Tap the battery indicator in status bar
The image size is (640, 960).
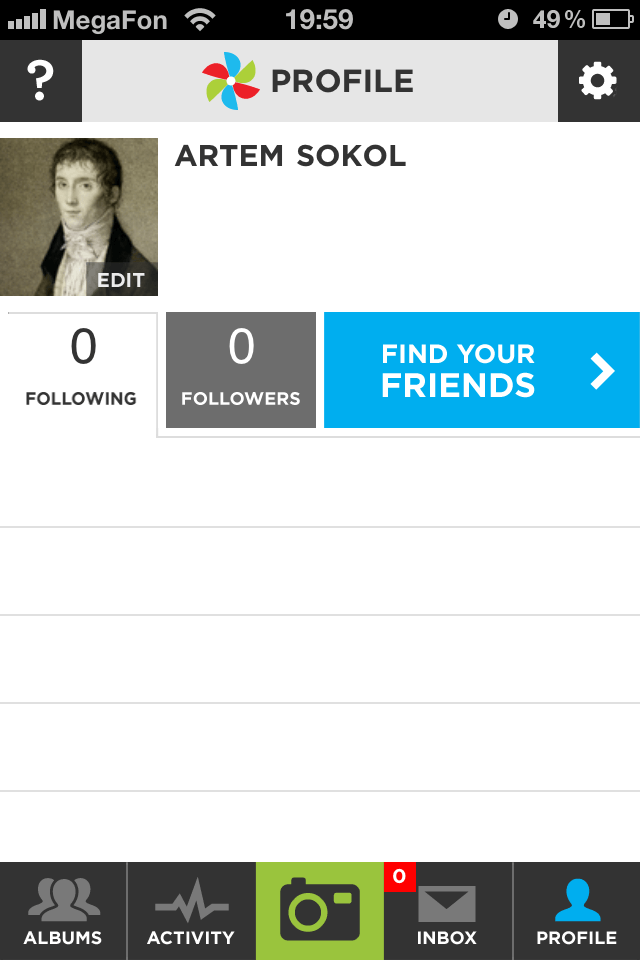[612, 20]
